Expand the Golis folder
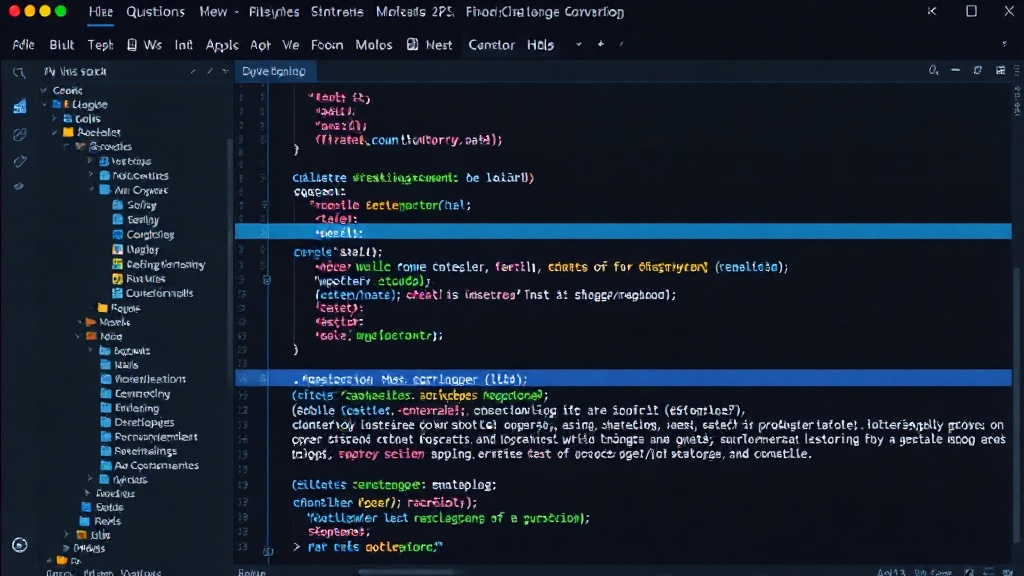 55,119
